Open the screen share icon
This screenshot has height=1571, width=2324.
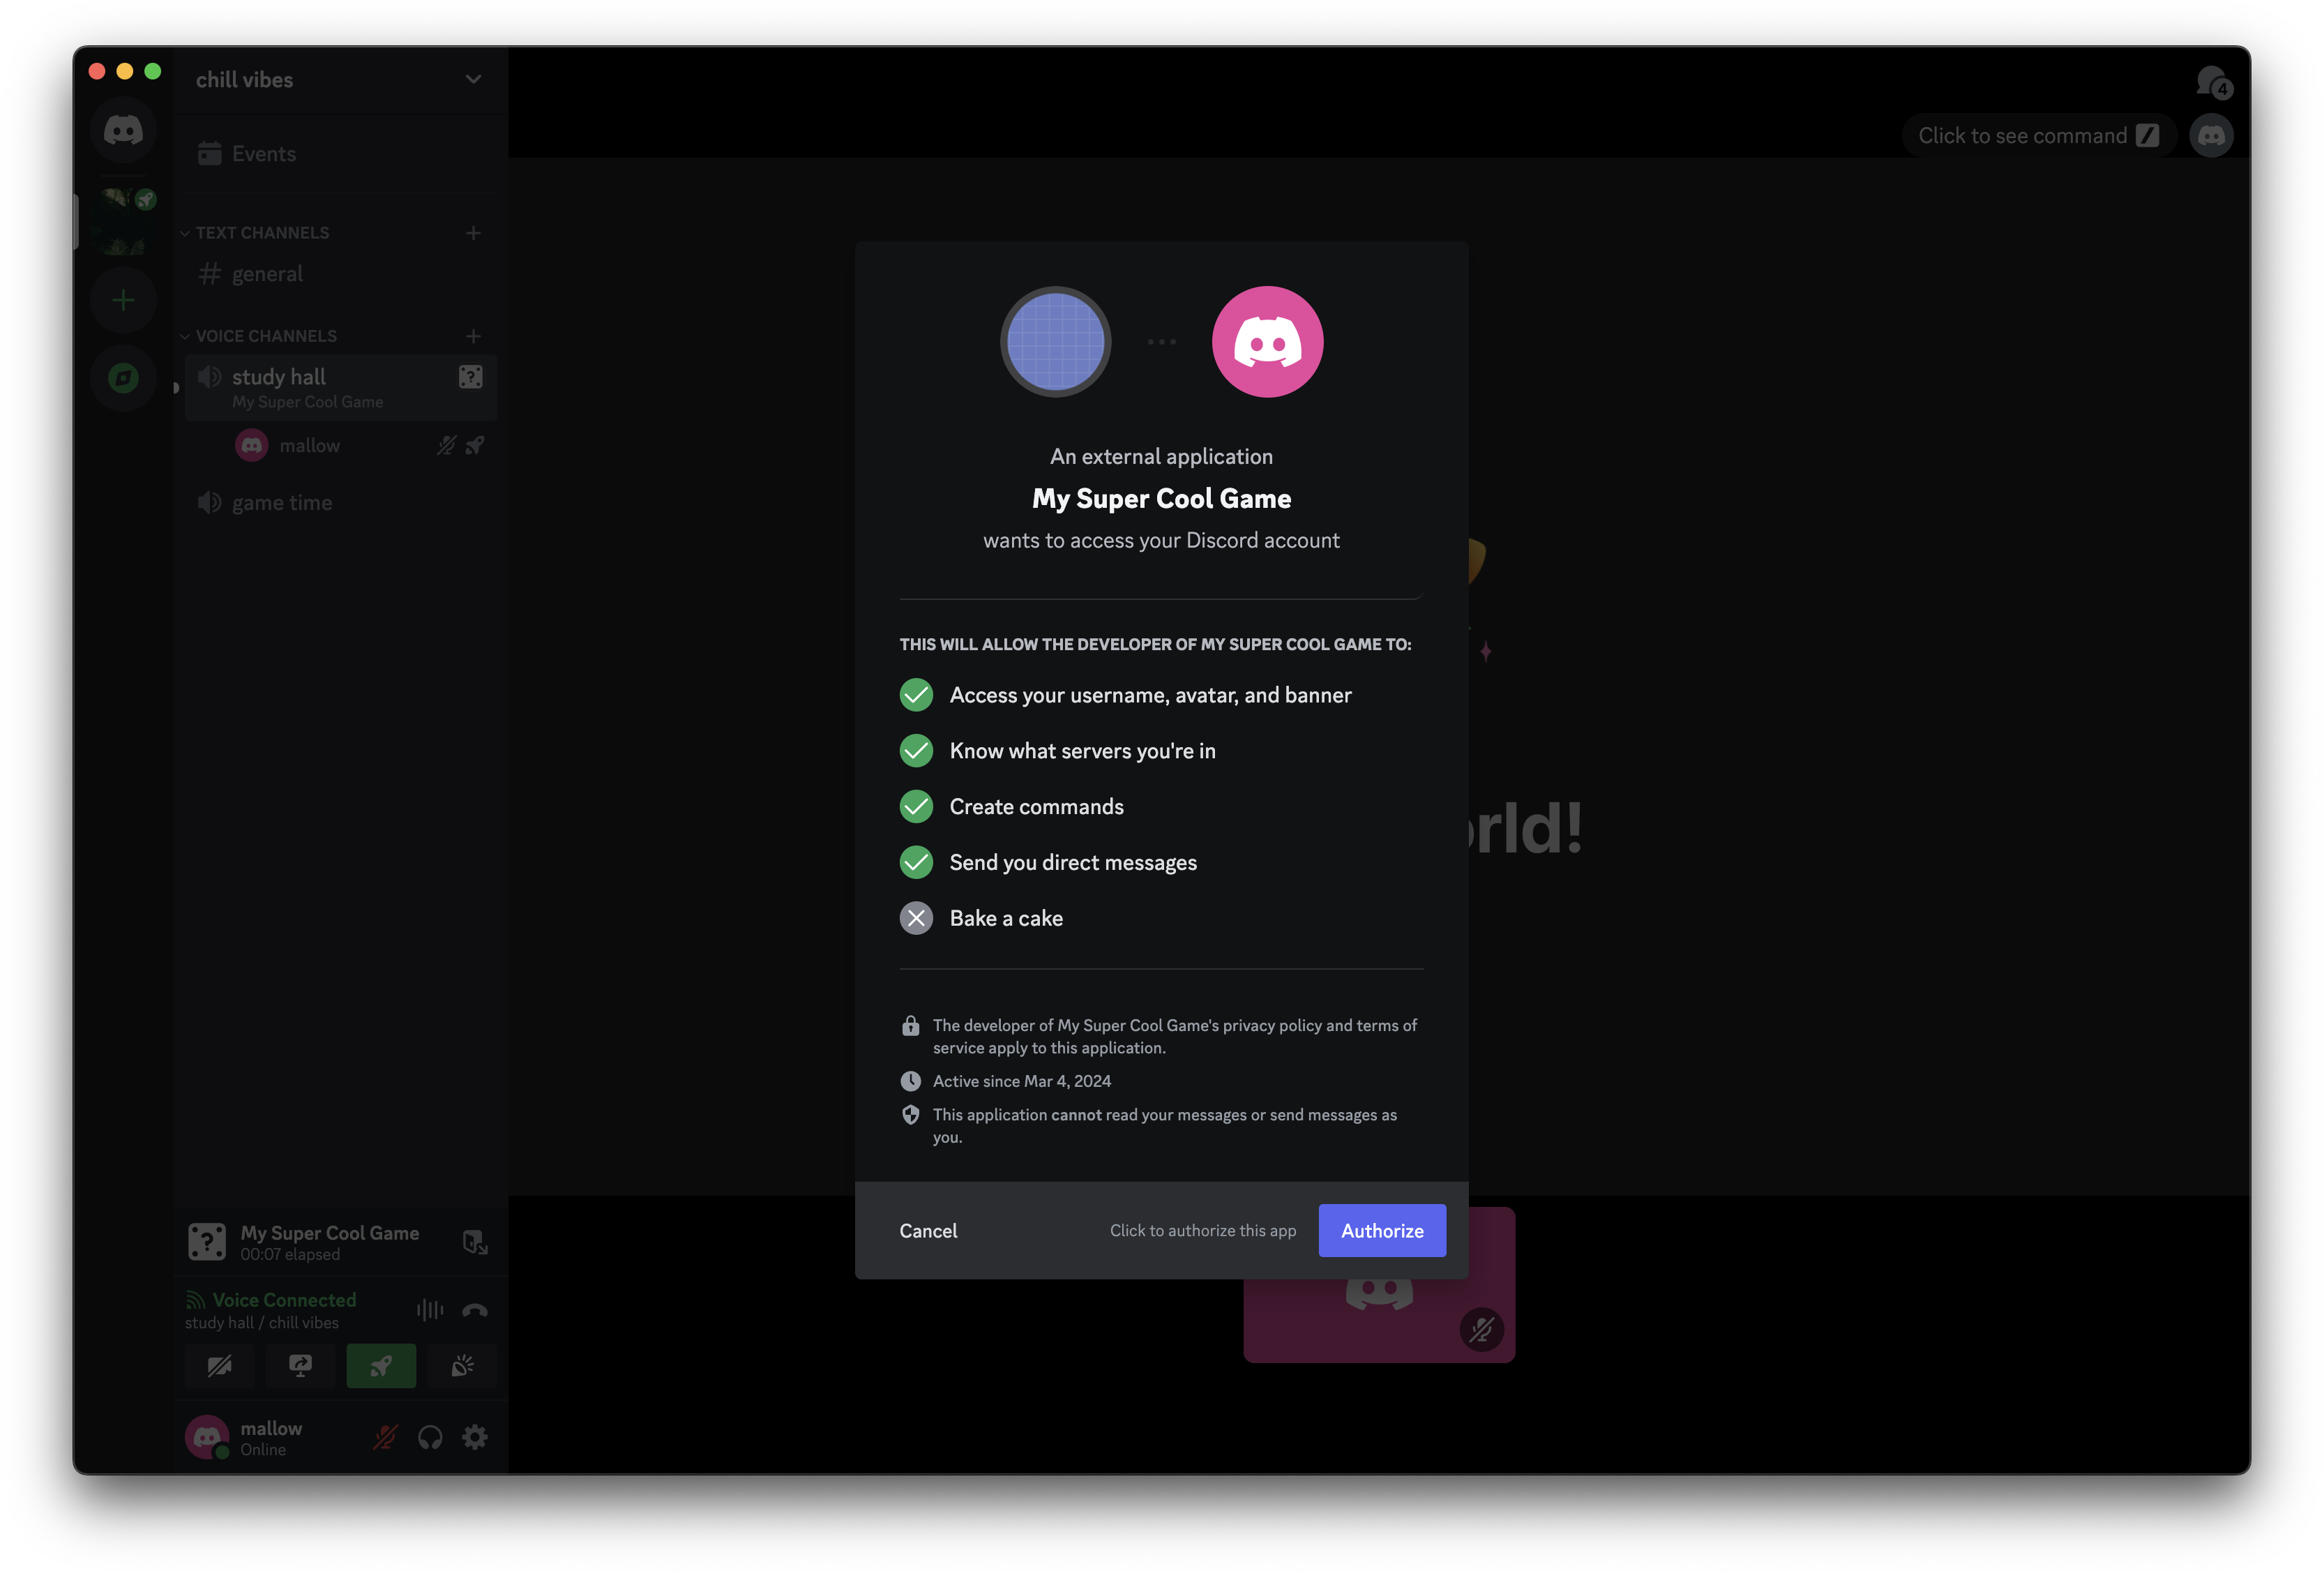(x=299, y=1365)
